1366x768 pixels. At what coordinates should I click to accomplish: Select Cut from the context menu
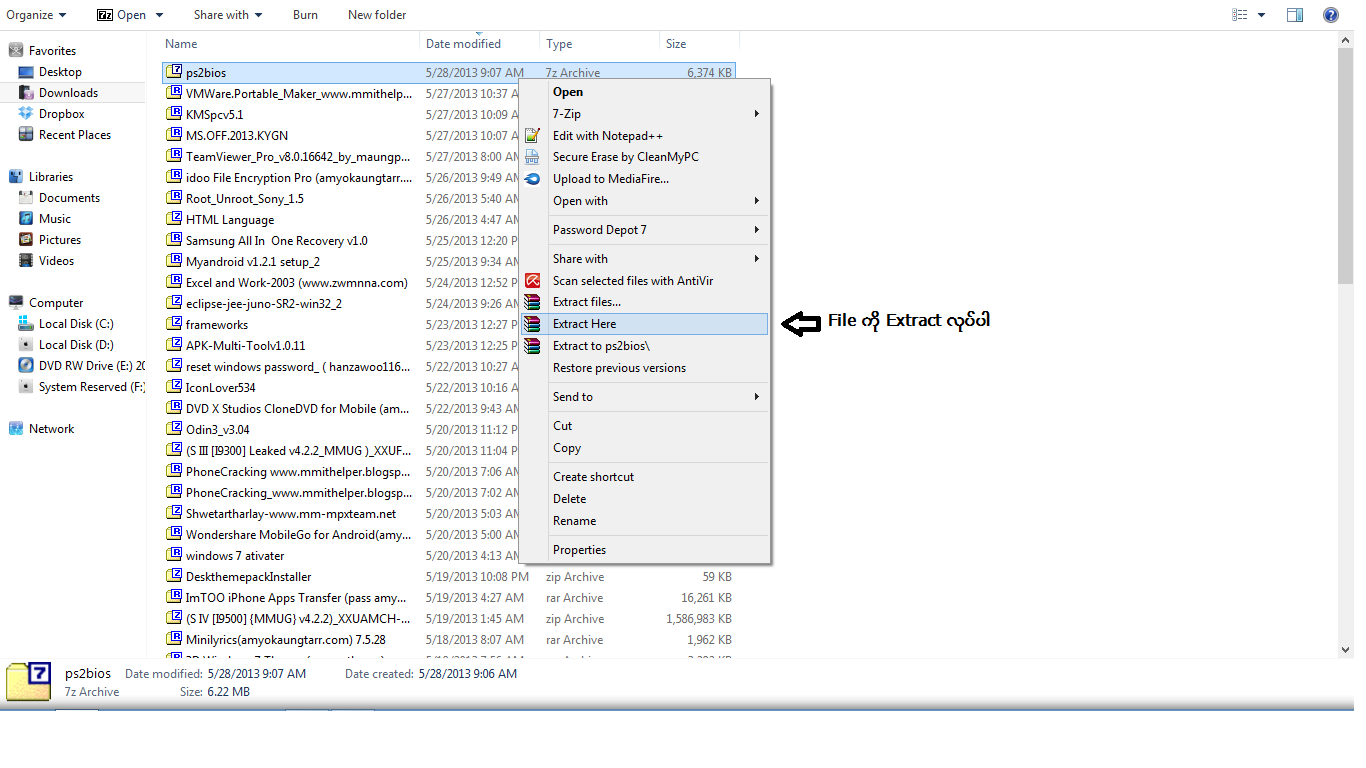point(645,426)
